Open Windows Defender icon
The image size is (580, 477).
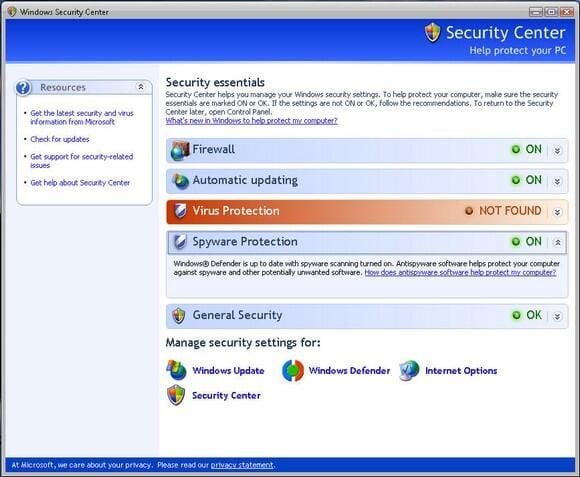(x=293, y=371)
